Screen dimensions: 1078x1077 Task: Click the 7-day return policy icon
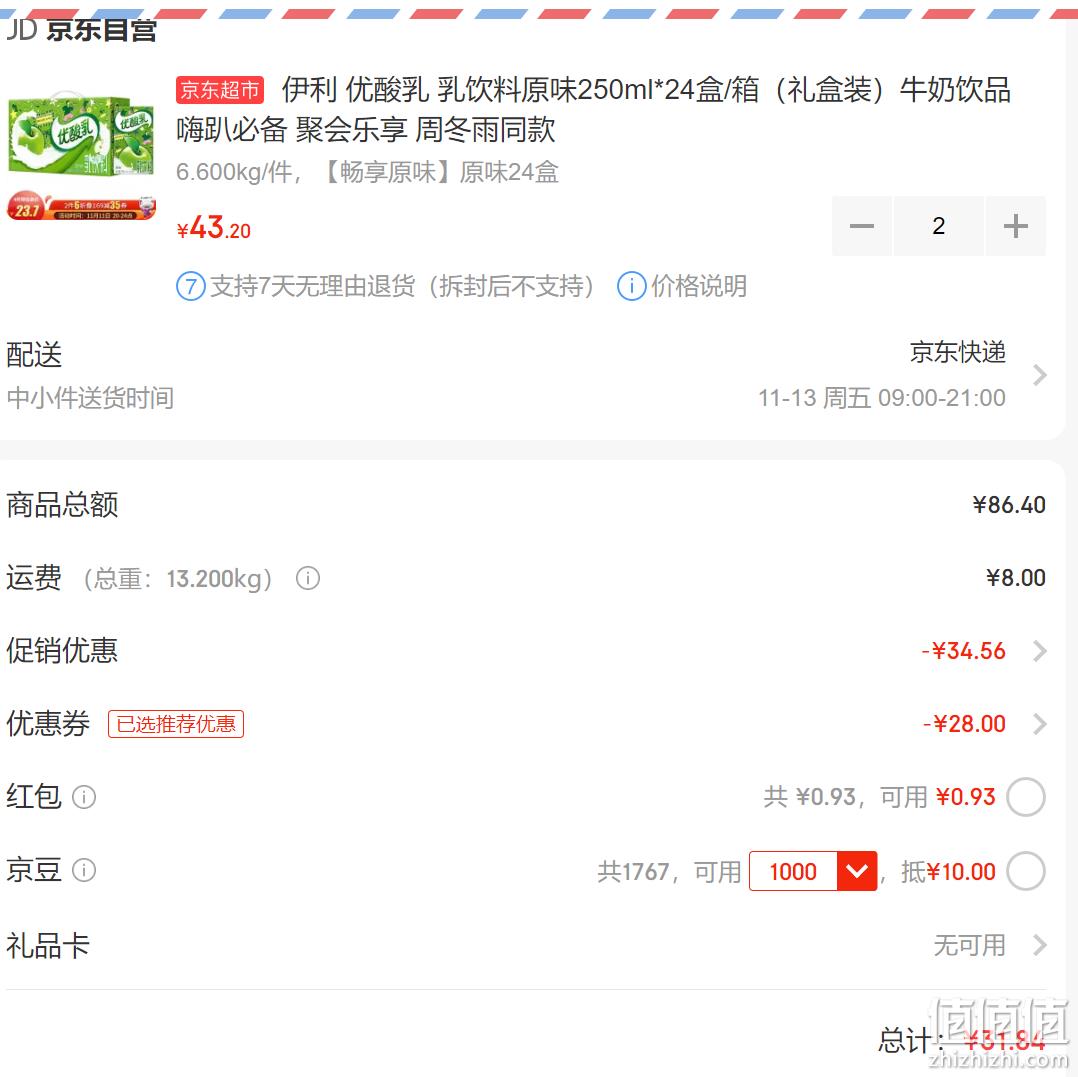[191, 287]
